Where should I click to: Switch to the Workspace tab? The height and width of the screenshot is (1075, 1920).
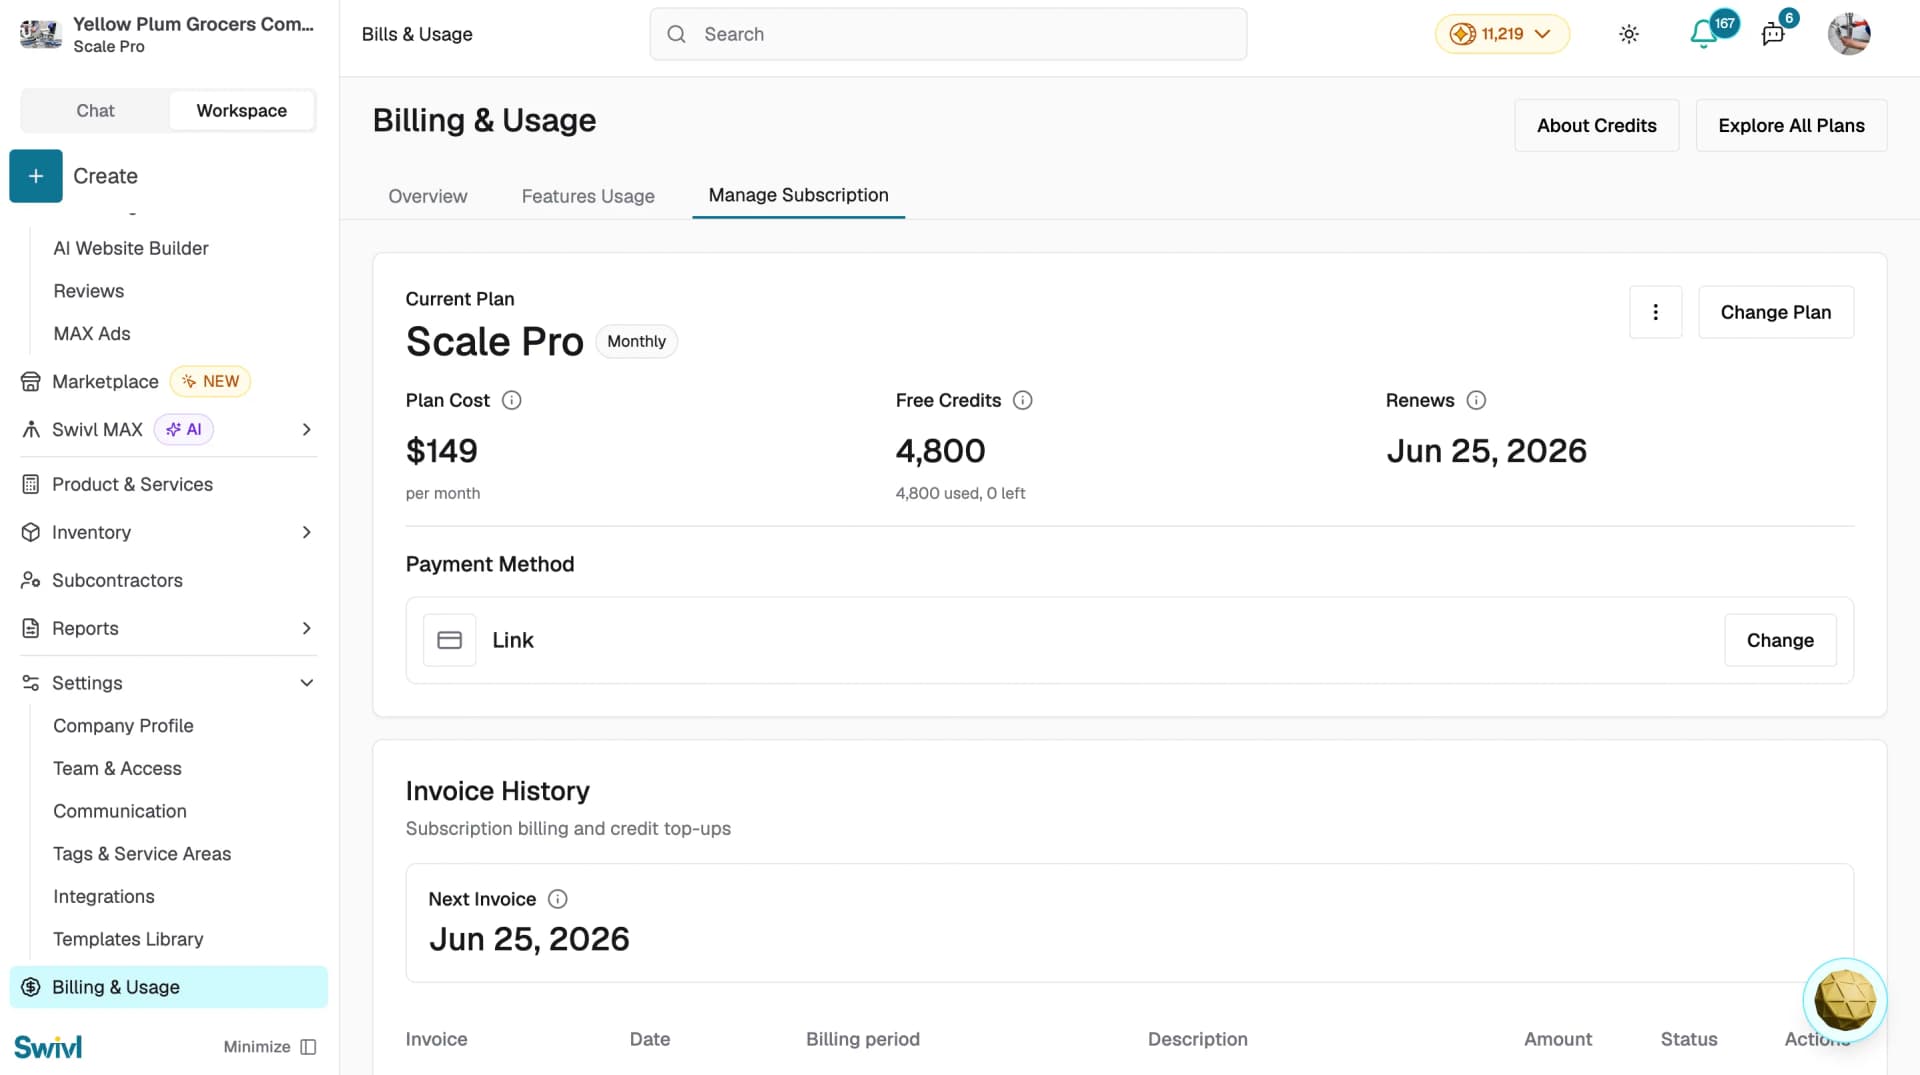[x=242, y=110]
